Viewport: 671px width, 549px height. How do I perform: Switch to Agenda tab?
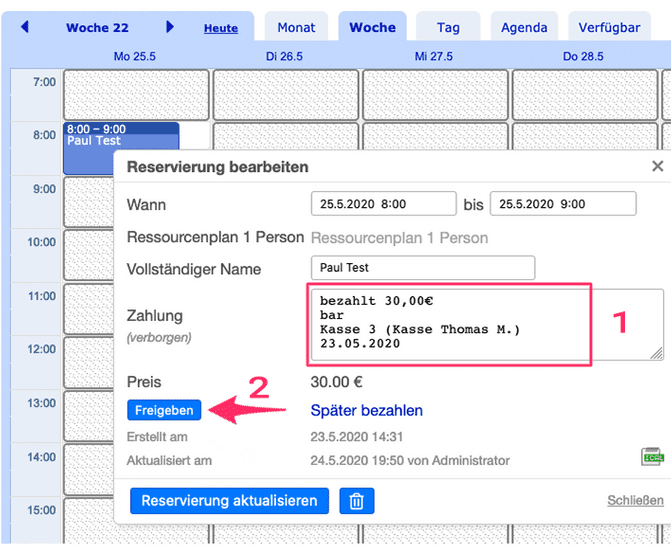(524, 27)
